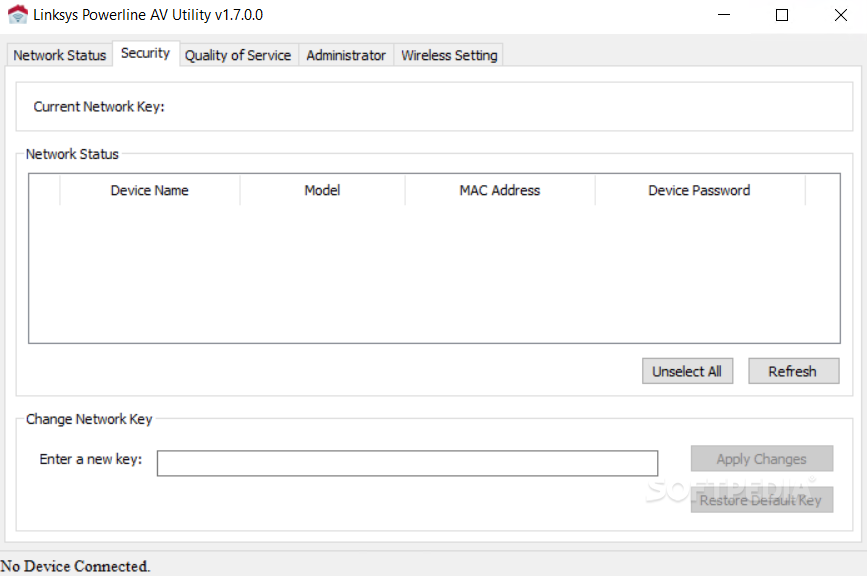Click the Model column header
867x576 pixels.
coord(322,191)
